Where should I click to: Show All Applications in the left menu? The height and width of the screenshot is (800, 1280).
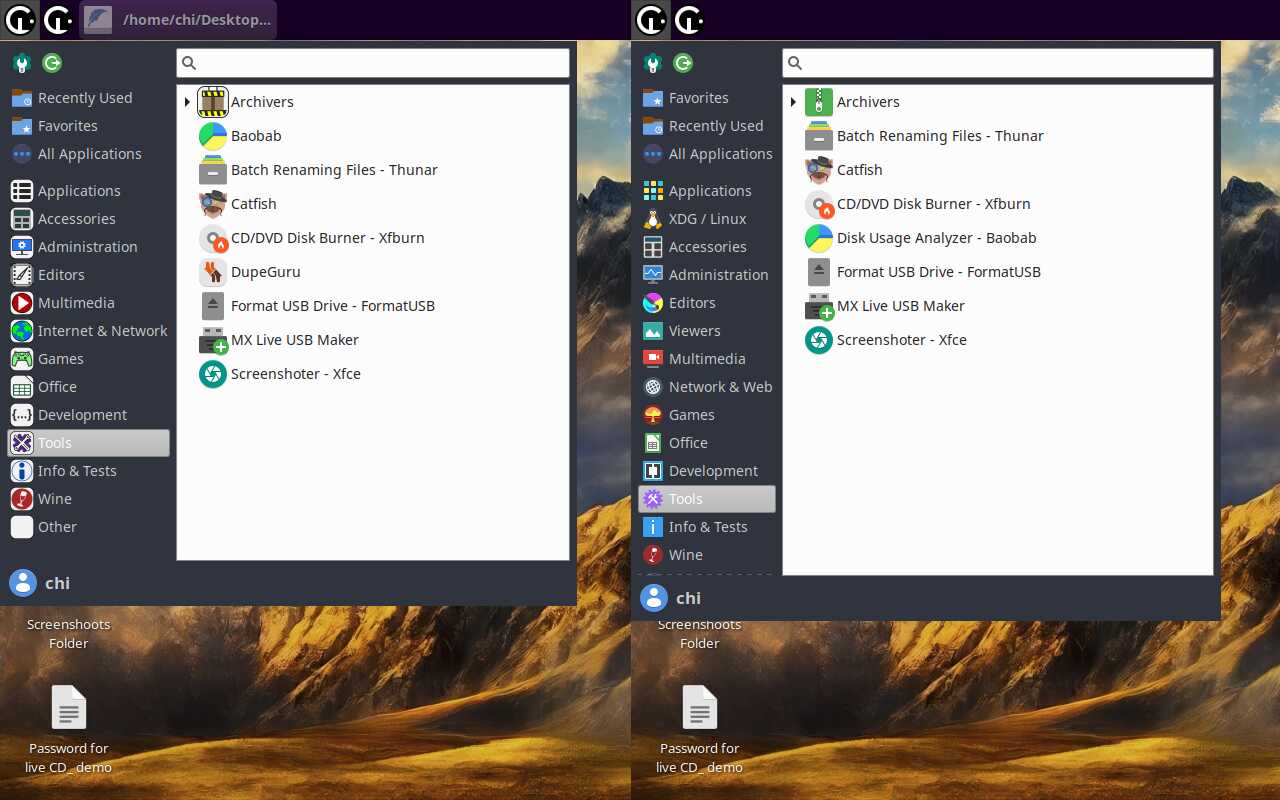tap(88, 154)
